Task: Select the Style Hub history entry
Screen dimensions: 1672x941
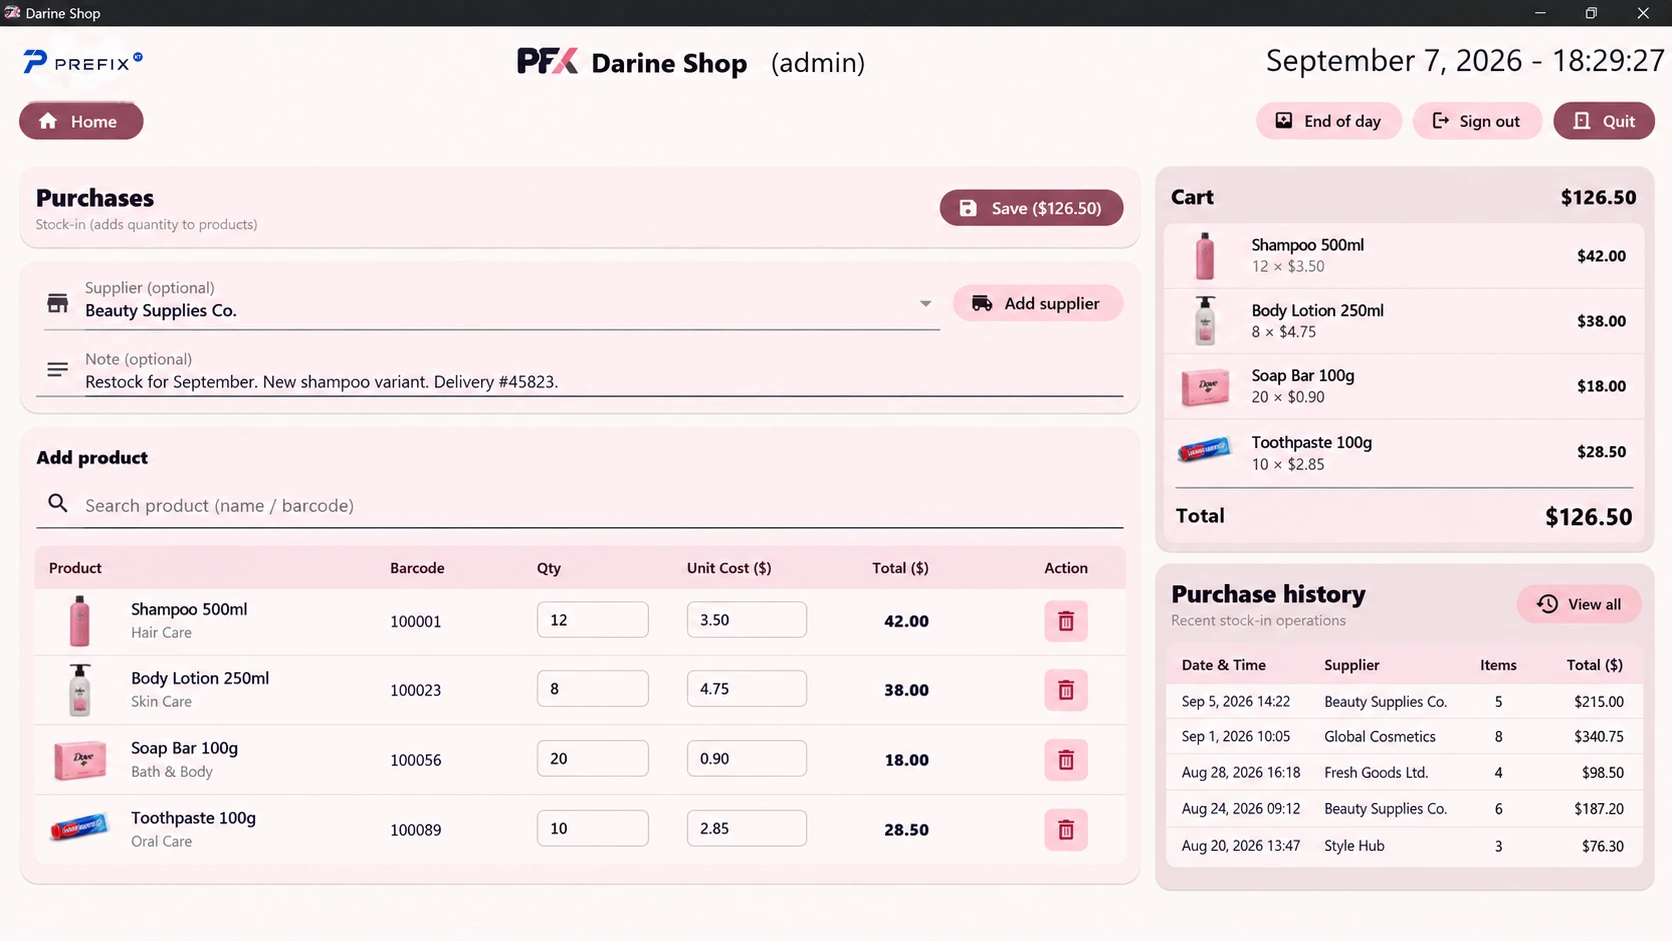Action: coord(1403,845)
